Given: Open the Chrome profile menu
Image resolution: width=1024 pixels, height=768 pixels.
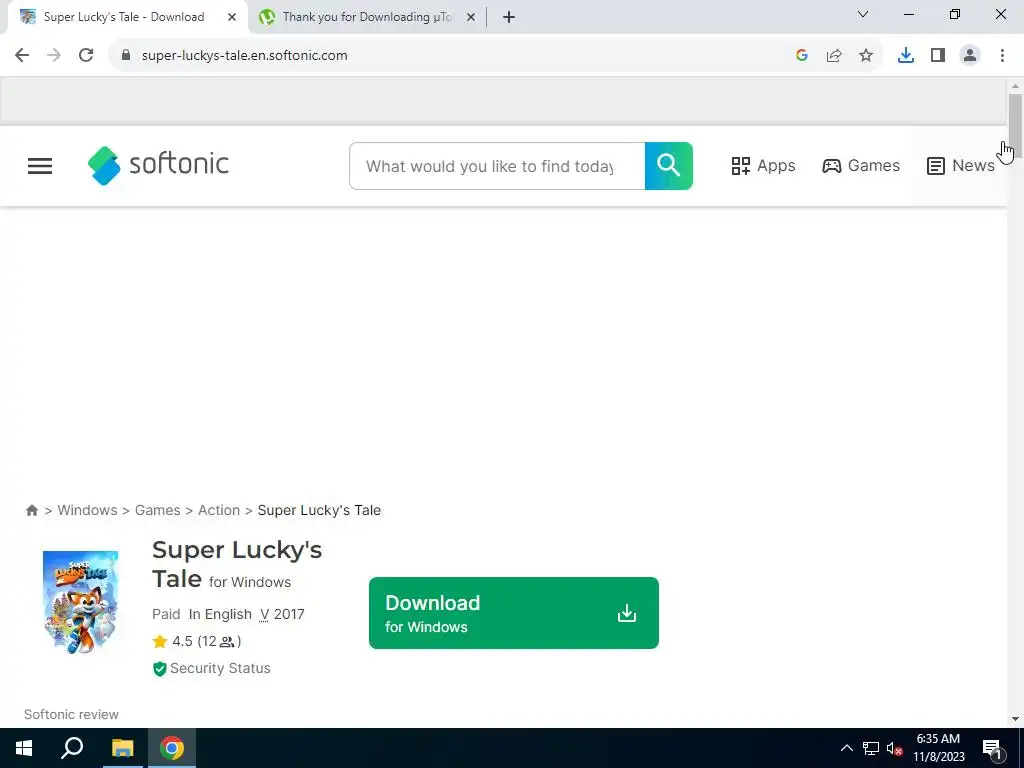Looking at the screenshot, I should click(970, 56).
